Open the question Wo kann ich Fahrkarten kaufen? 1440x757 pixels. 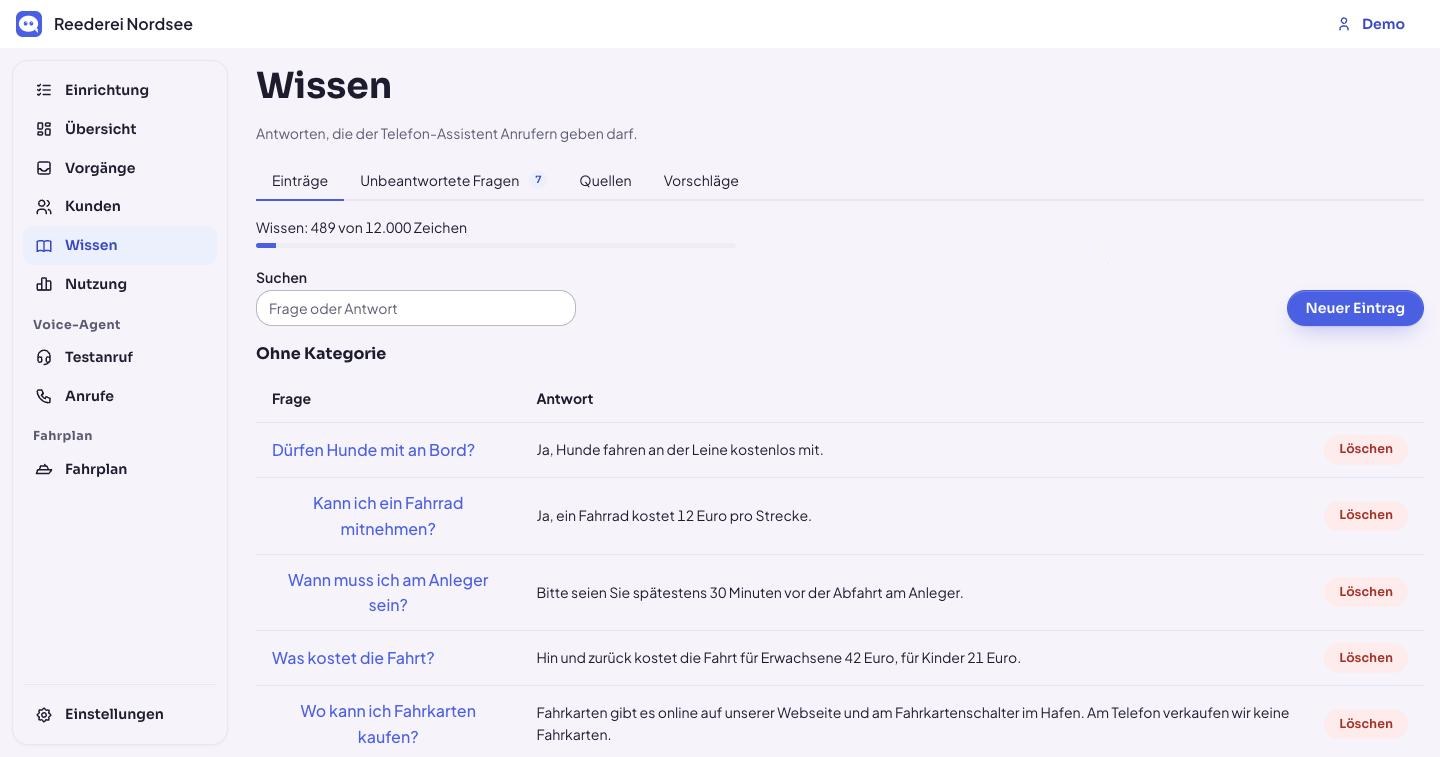(388, 724)
